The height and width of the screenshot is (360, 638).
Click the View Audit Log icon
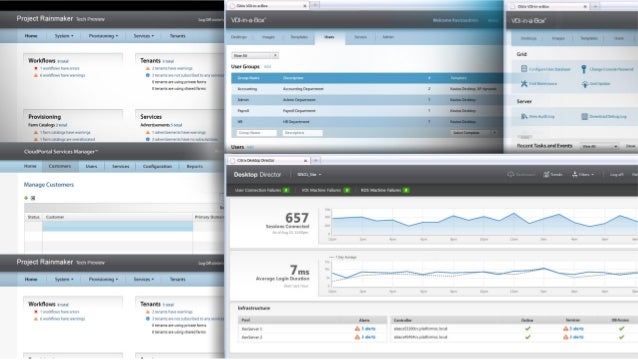[x=524, y=116]
